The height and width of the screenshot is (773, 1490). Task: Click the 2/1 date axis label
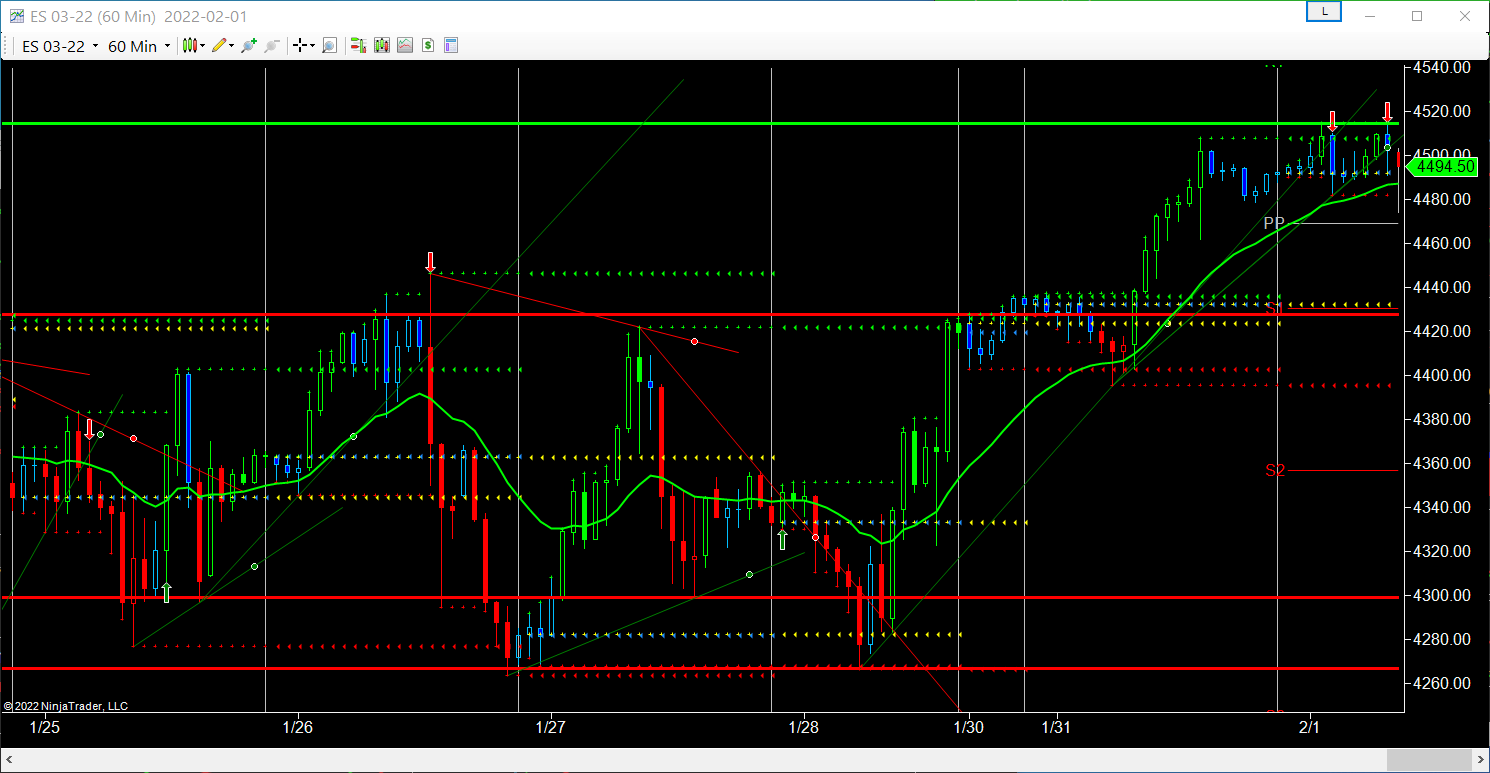(1309, 727)
